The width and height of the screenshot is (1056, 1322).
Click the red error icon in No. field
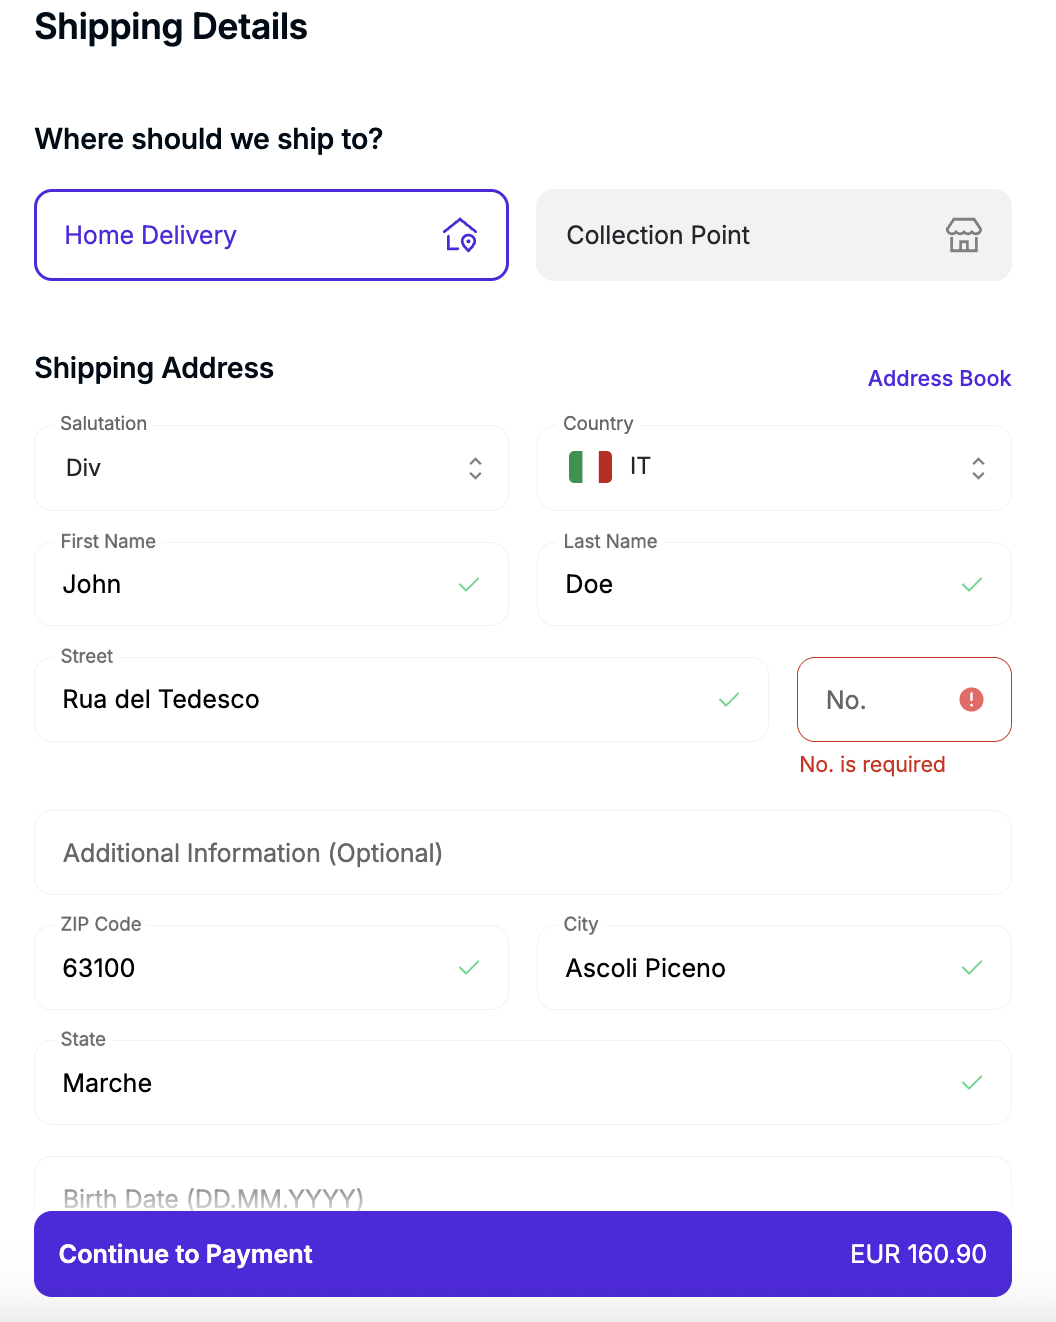point(971,700)
